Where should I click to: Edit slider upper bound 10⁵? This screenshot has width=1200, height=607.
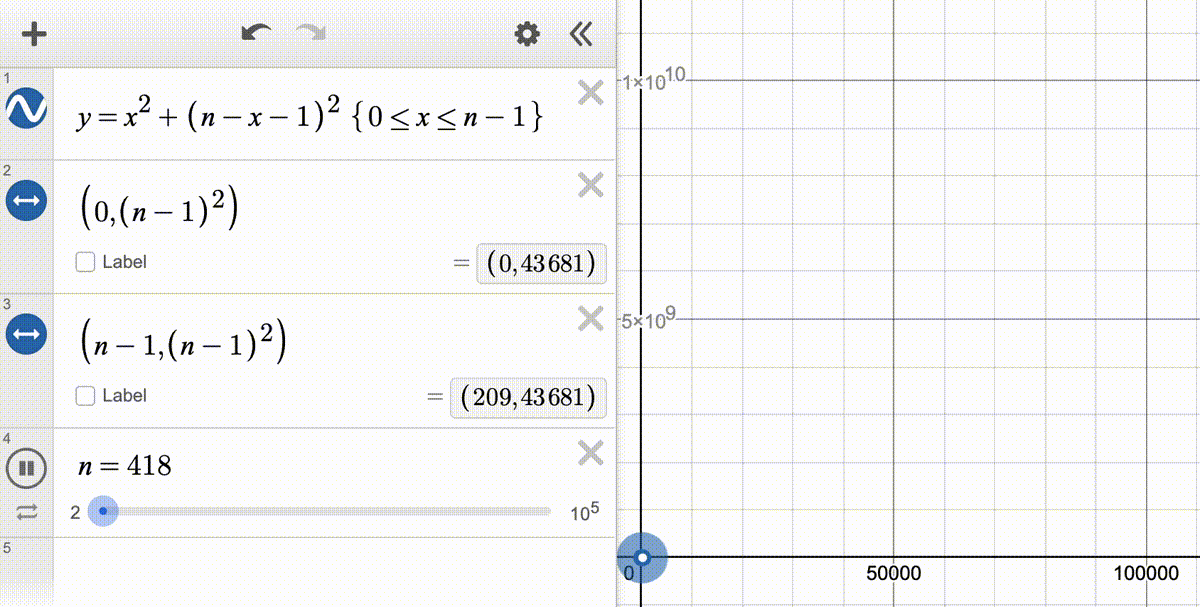tap(585, 513)
